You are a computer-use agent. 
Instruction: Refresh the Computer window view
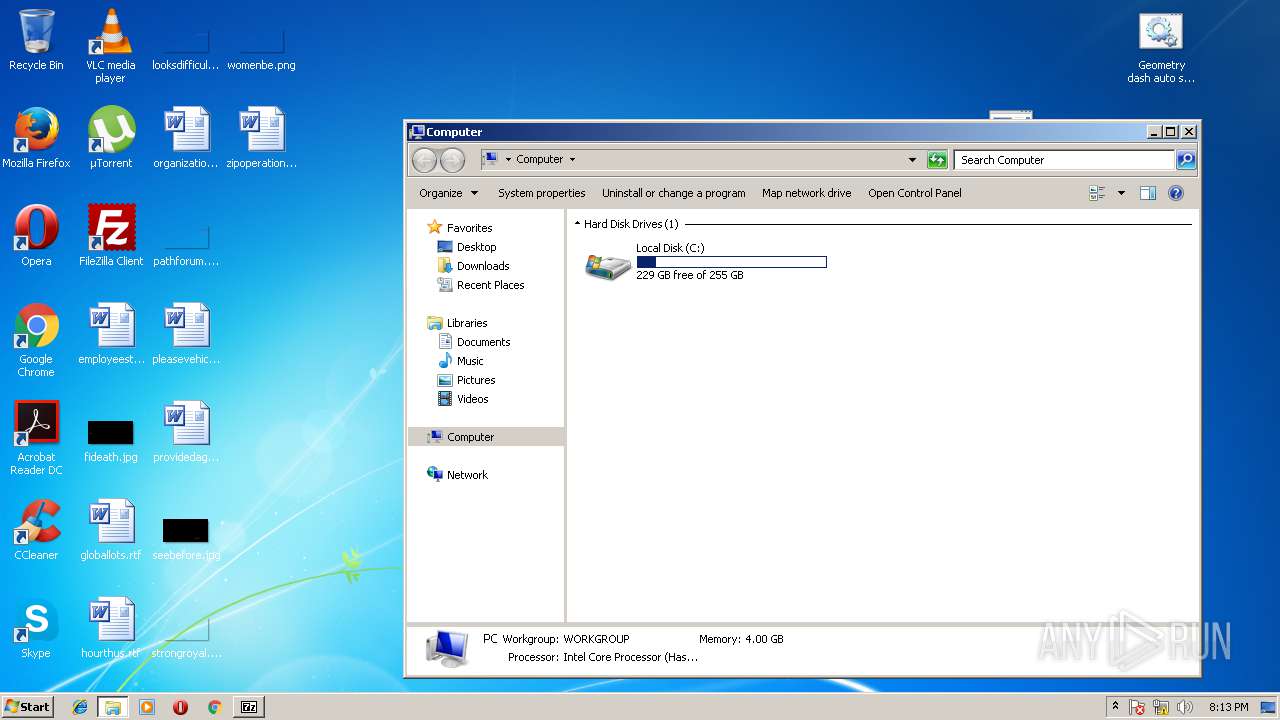click(937, 160)
